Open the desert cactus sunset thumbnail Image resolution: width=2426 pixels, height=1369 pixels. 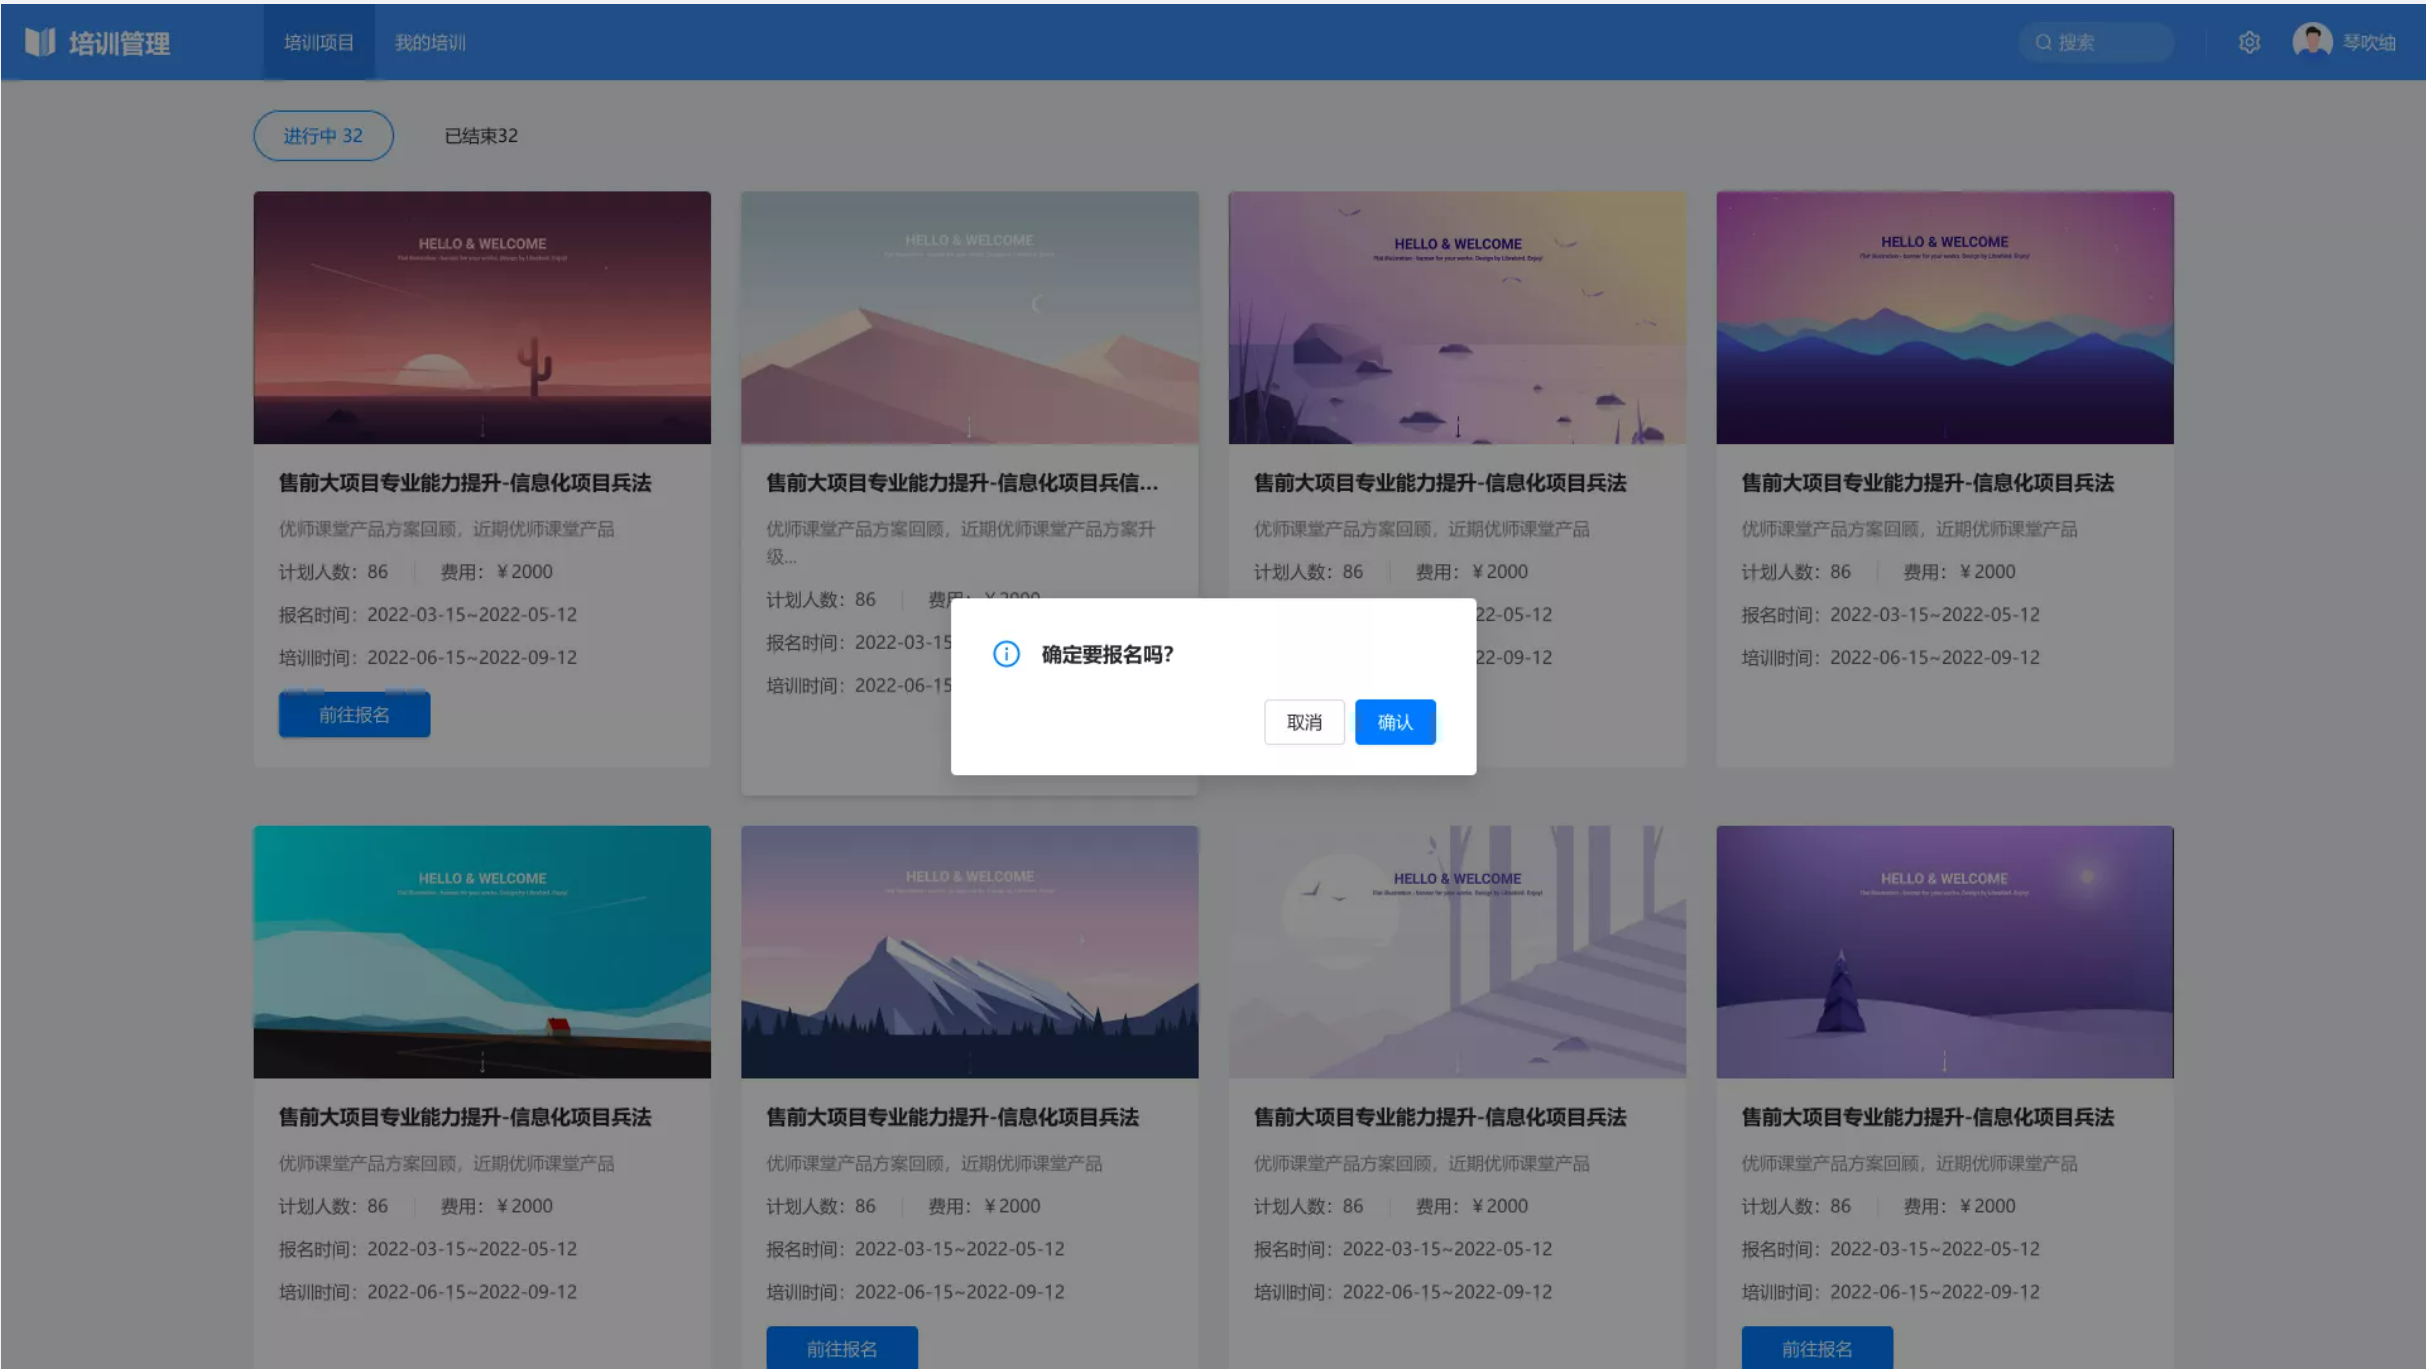point(482,318)
